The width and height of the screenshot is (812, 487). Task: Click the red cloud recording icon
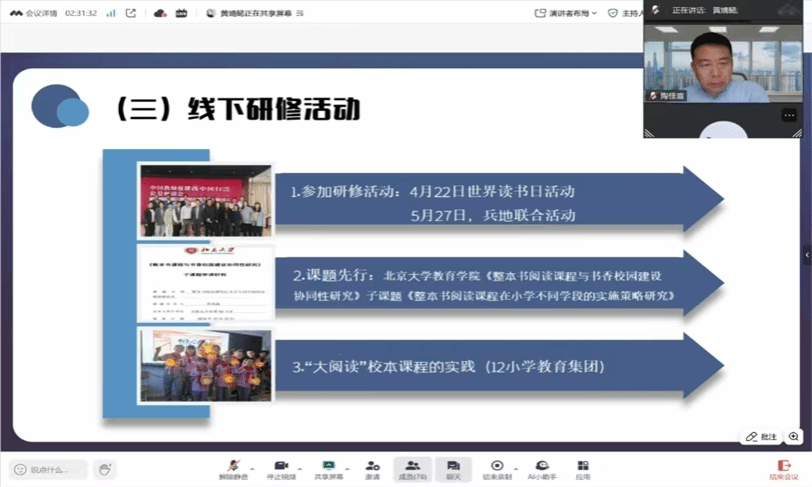pos(160,13)
